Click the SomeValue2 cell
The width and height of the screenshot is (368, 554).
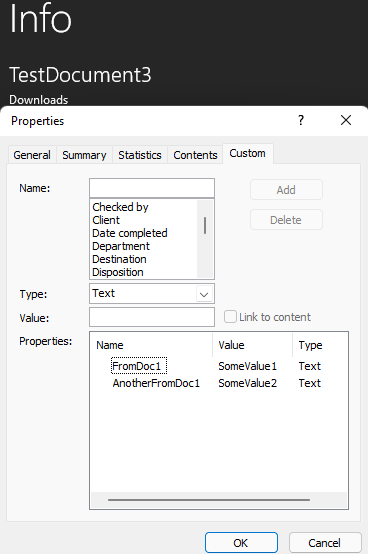pyautogui.click(x=247, y=383)
